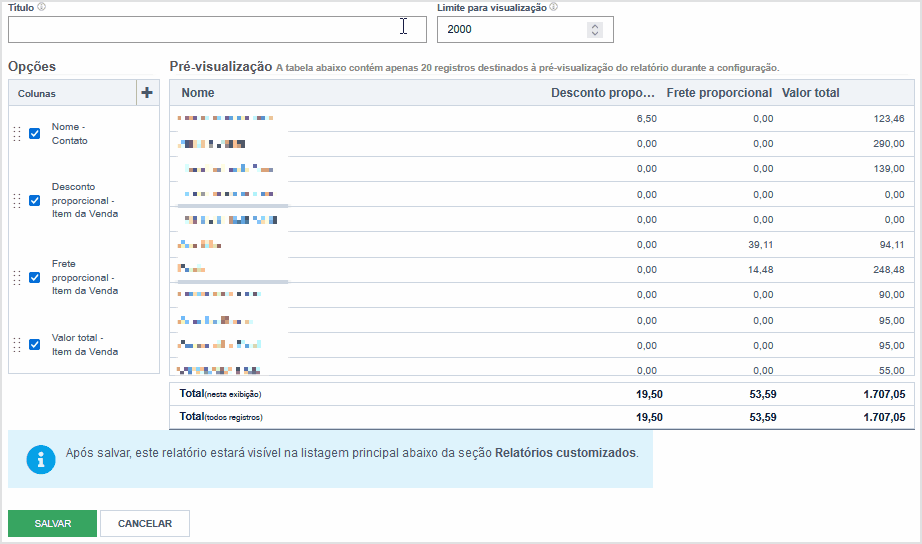Select the 6,50 discount cell
The width and height of the screenshot is (922, 544).
tap(647, 119)
